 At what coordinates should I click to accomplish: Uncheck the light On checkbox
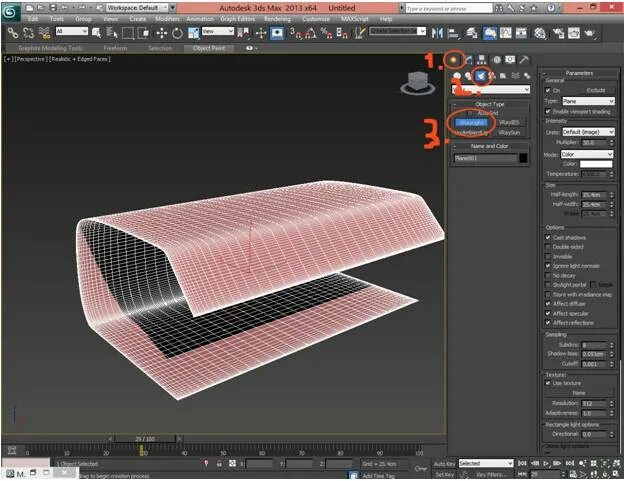tap(548, 90)
